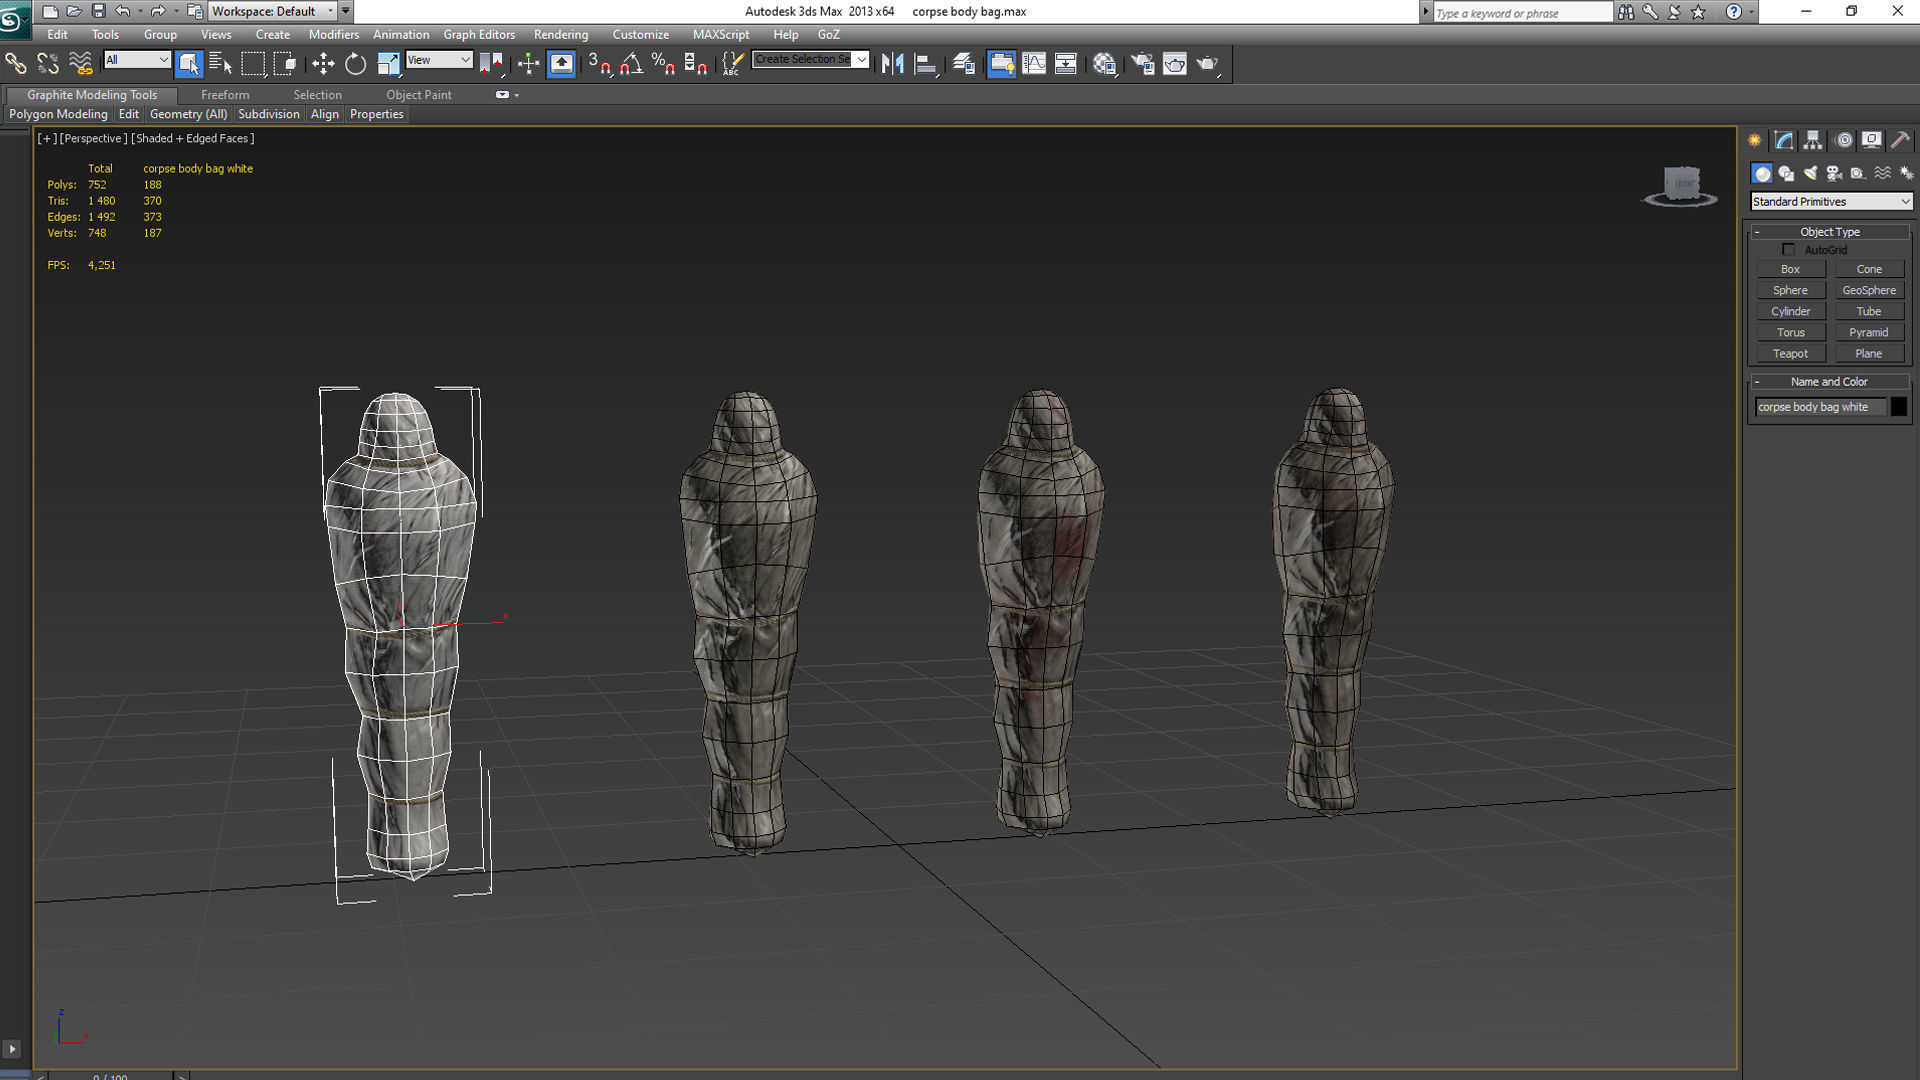This screenshot has width=1920, height=1080.
Task: Click the black object color swatch
Action: (1898, 407)
